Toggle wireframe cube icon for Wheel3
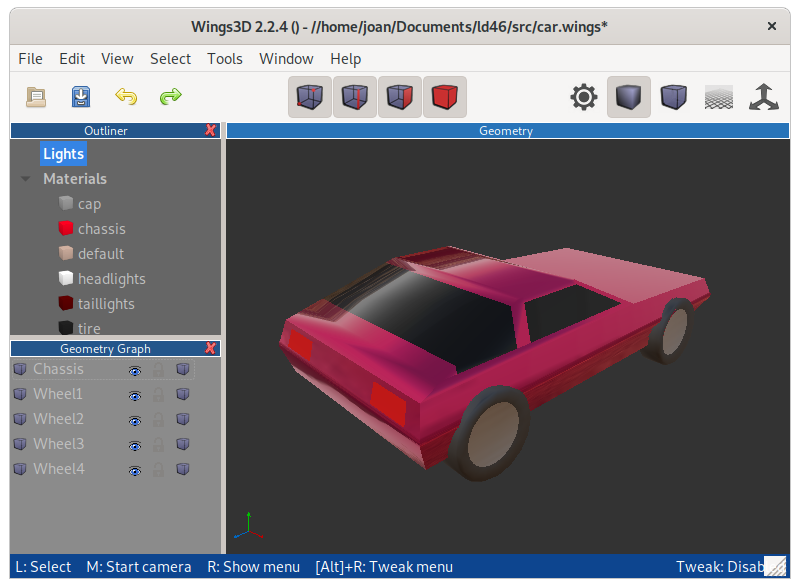The width and height of the screenshot is (800, 588). coord(183,444)
